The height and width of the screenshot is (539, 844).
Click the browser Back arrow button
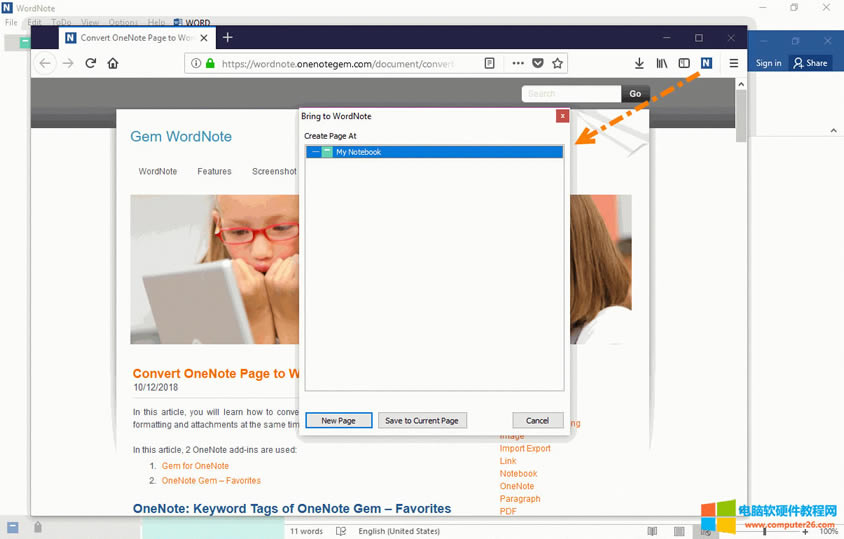45,64
